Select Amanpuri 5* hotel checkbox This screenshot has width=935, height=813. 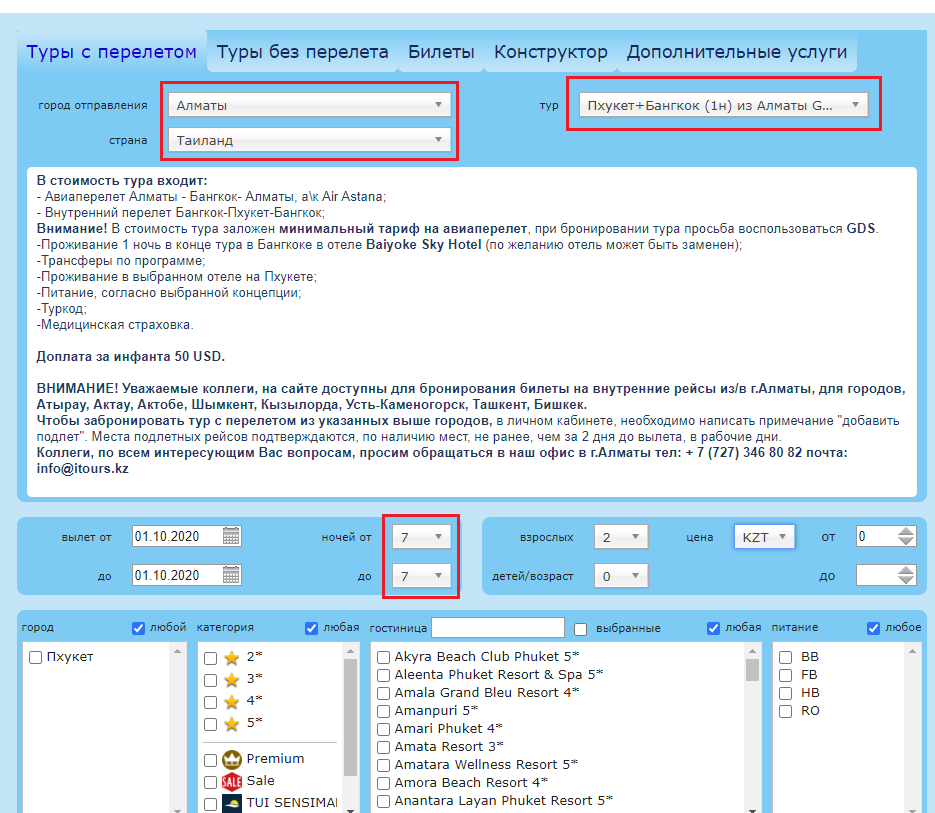(x=383, y=711)
